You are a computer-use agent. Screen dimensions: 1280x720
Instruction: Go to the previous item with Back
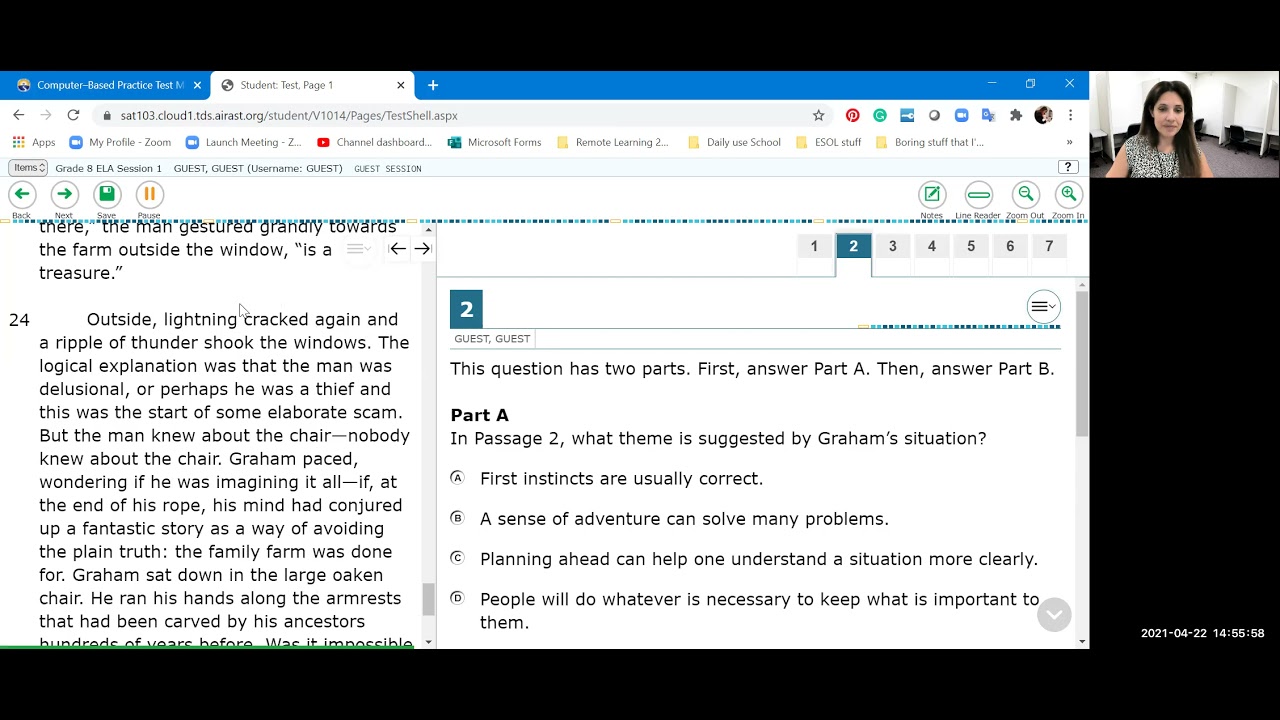pyautogui.click(x=22, y=195)
